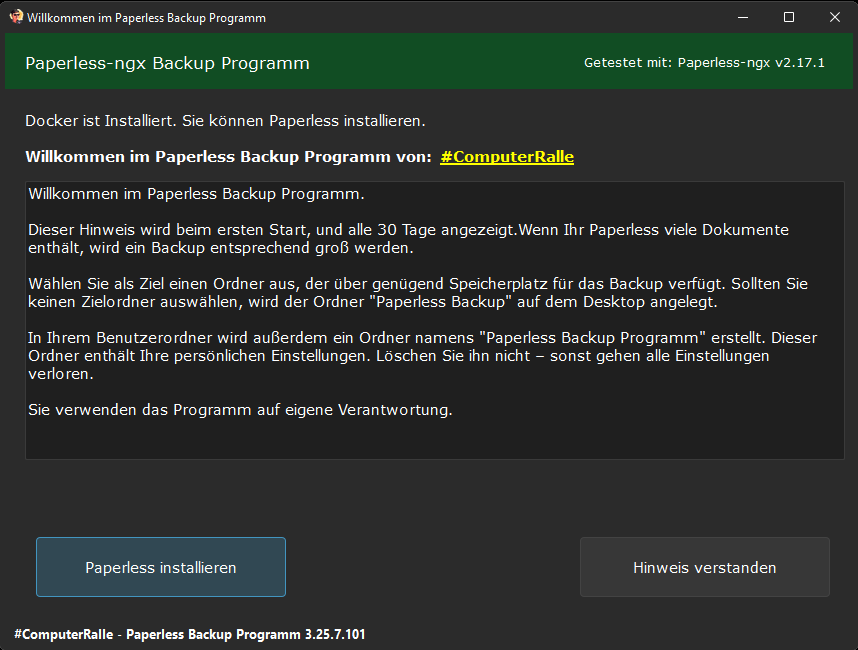Click the green header title Paperless-ngx Backup Programm
The image size is (858, 650).
pos(167,63)
